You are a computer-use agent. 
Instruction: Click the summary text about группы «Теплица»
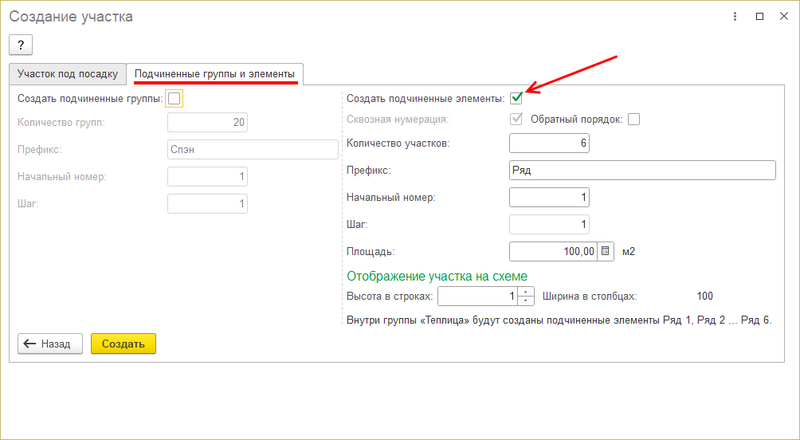pyautogui.click(x=559, y=321)
